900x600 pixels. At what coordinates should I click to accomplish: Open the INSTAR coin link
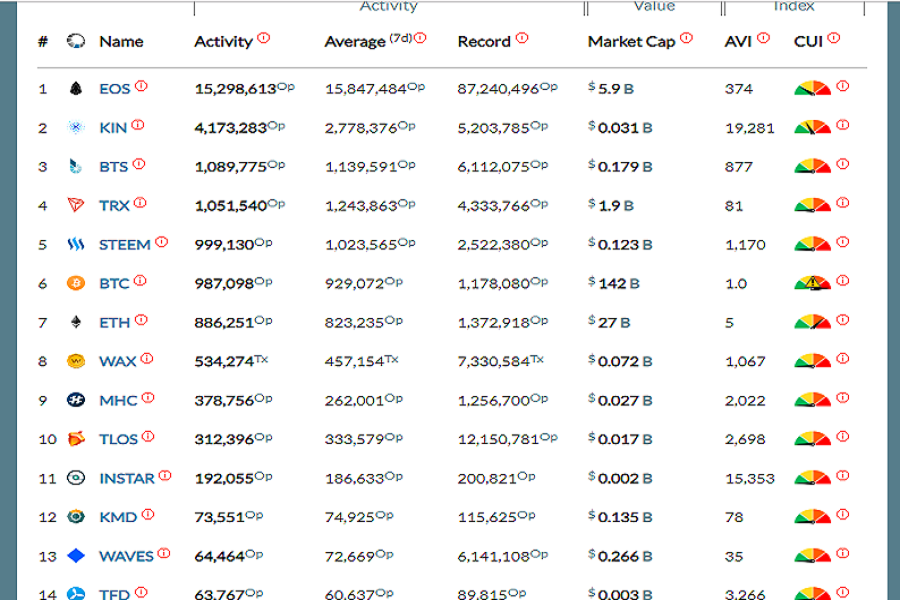point(127,478)
